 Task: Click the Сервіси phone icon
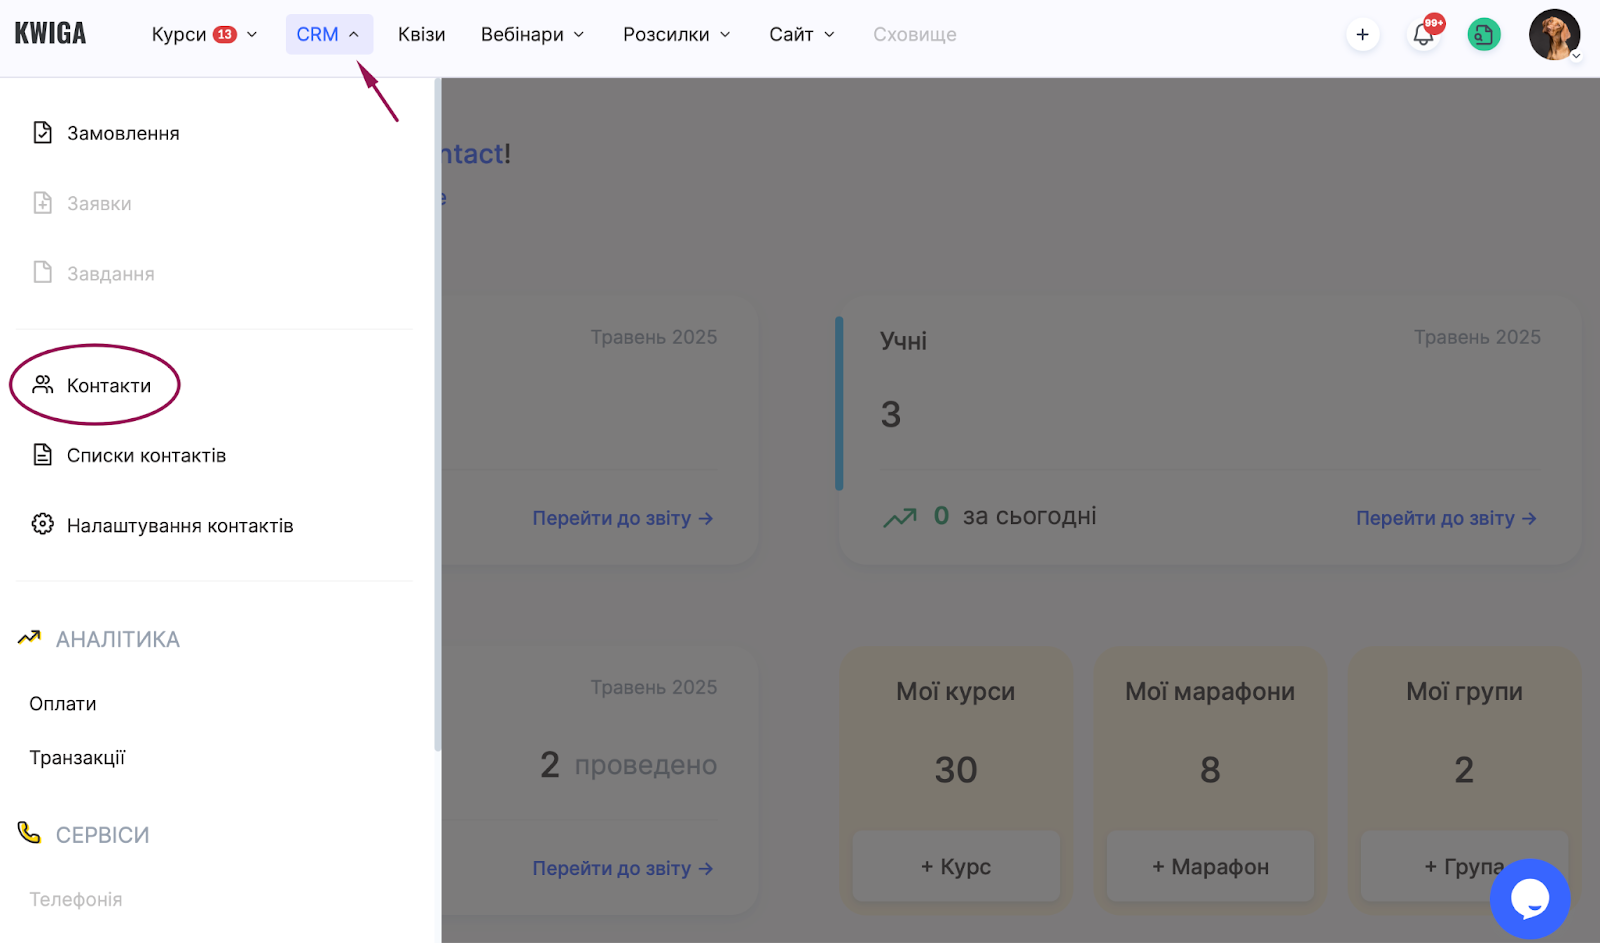click(x=29, y=832)
